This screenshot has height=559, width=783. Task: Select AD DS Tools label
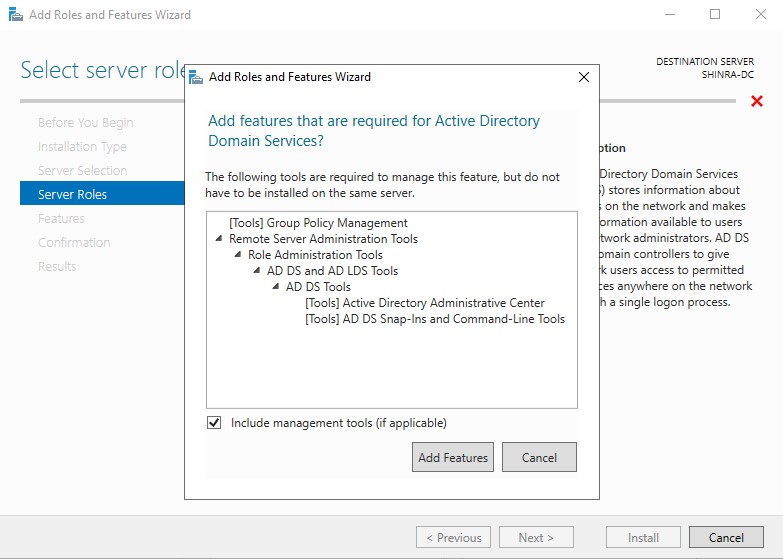tap(318, 287)
